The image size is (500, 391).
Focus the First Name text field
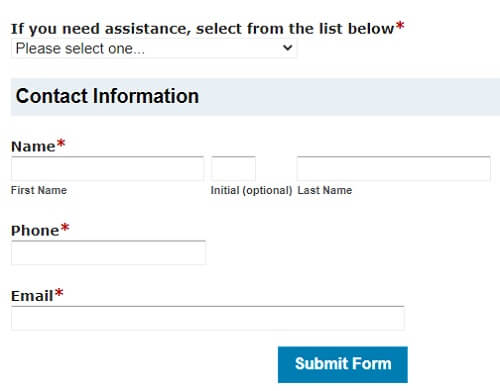click(107, 168)
